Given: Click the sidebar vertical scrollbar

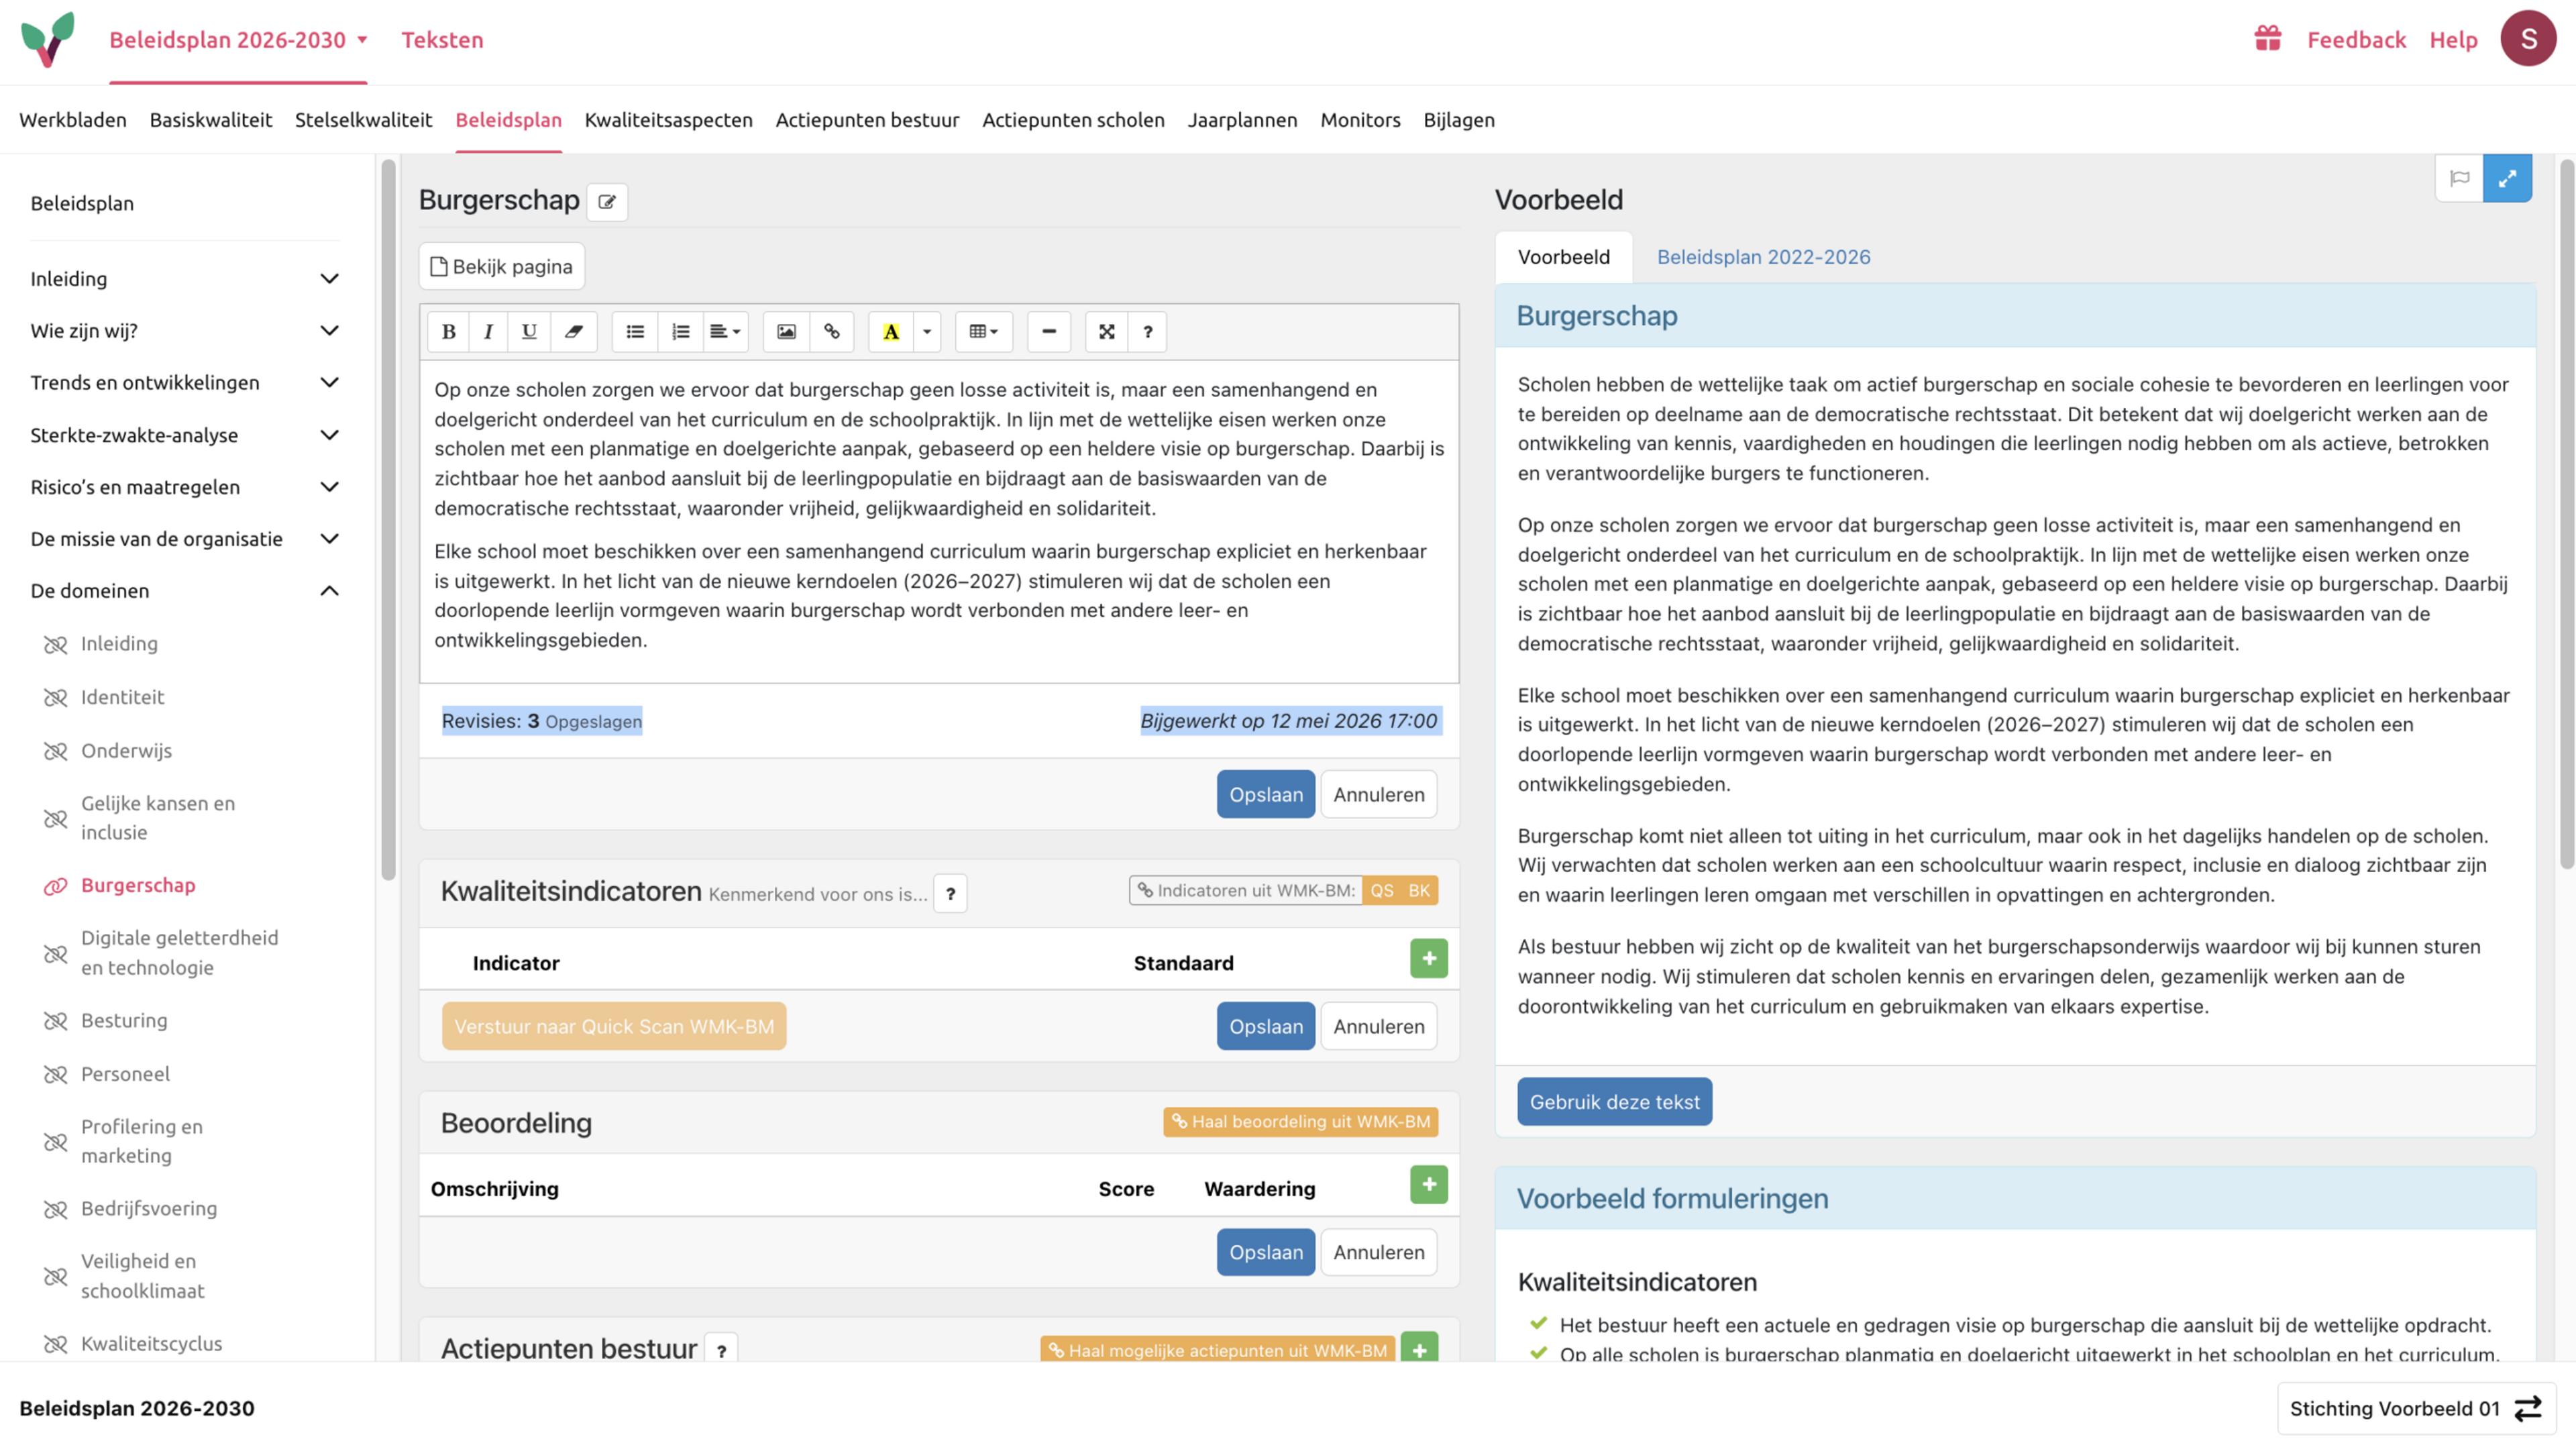Looking at the screenshot, I should pyautogui.click(x=388, y=520).
